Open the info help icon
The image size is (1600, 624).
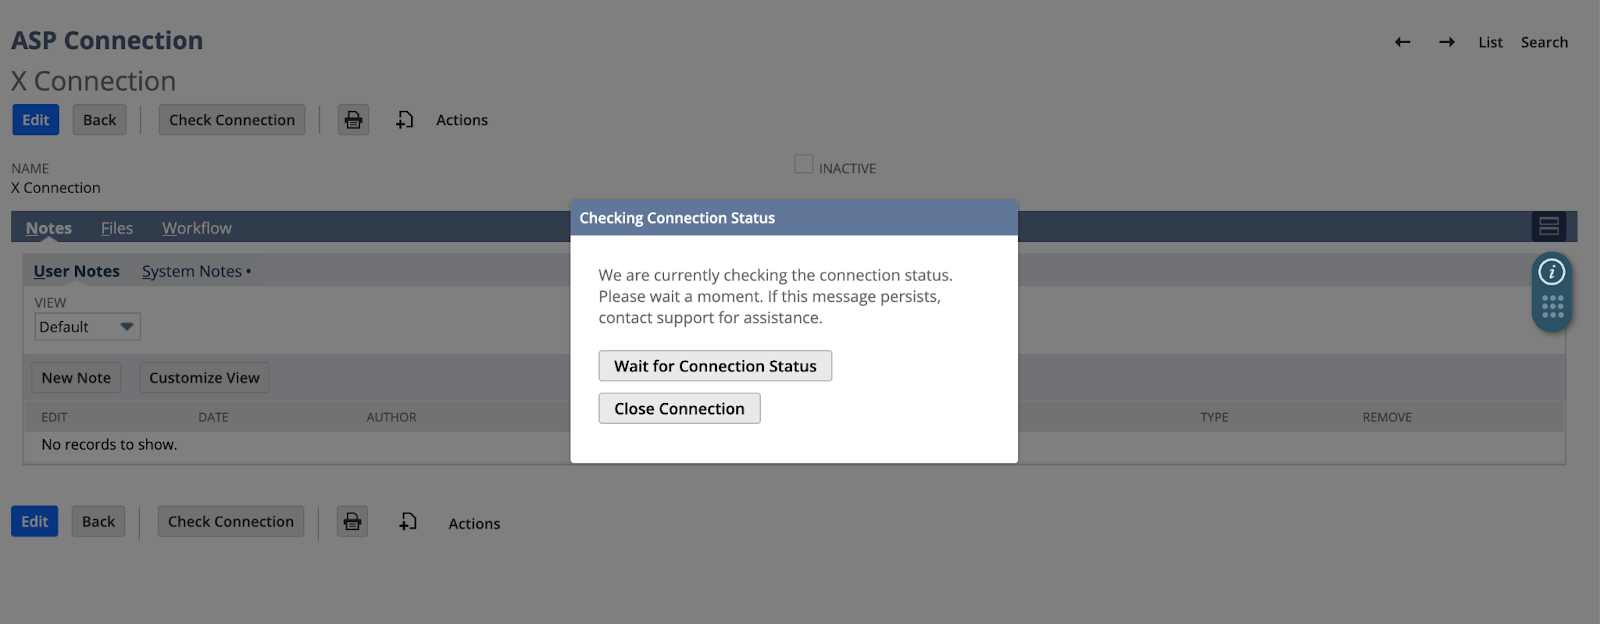pyautogui.click(x=1551, y=272)
